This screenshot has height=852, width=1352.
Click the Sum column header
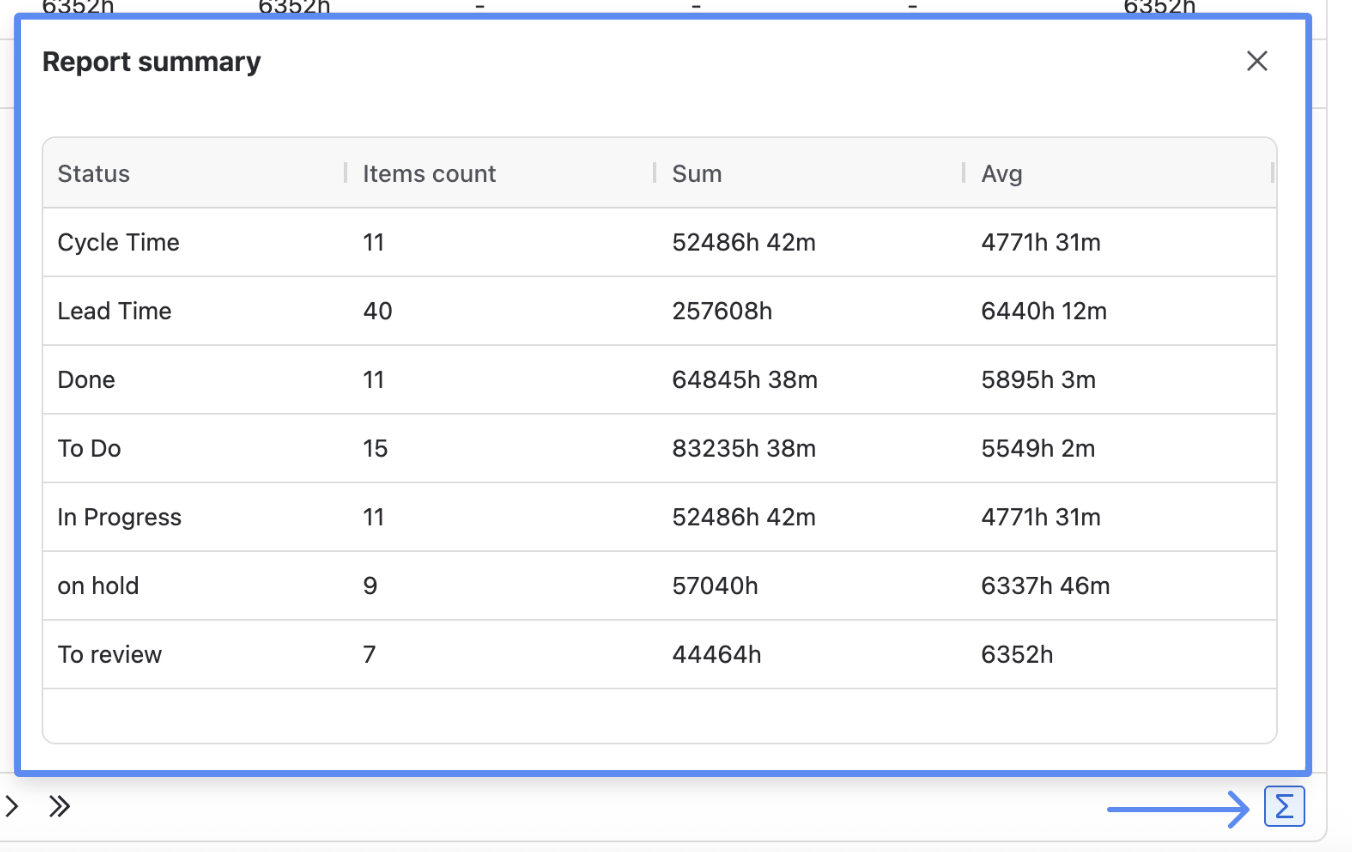pyautogui.click(x=697, y=174)
